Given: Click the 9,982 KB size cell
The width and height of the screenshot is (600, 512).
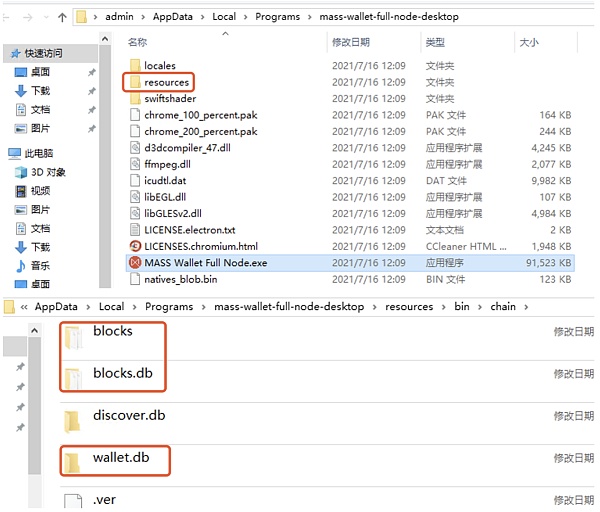Looking at the screenshot, I should point(551,181).
